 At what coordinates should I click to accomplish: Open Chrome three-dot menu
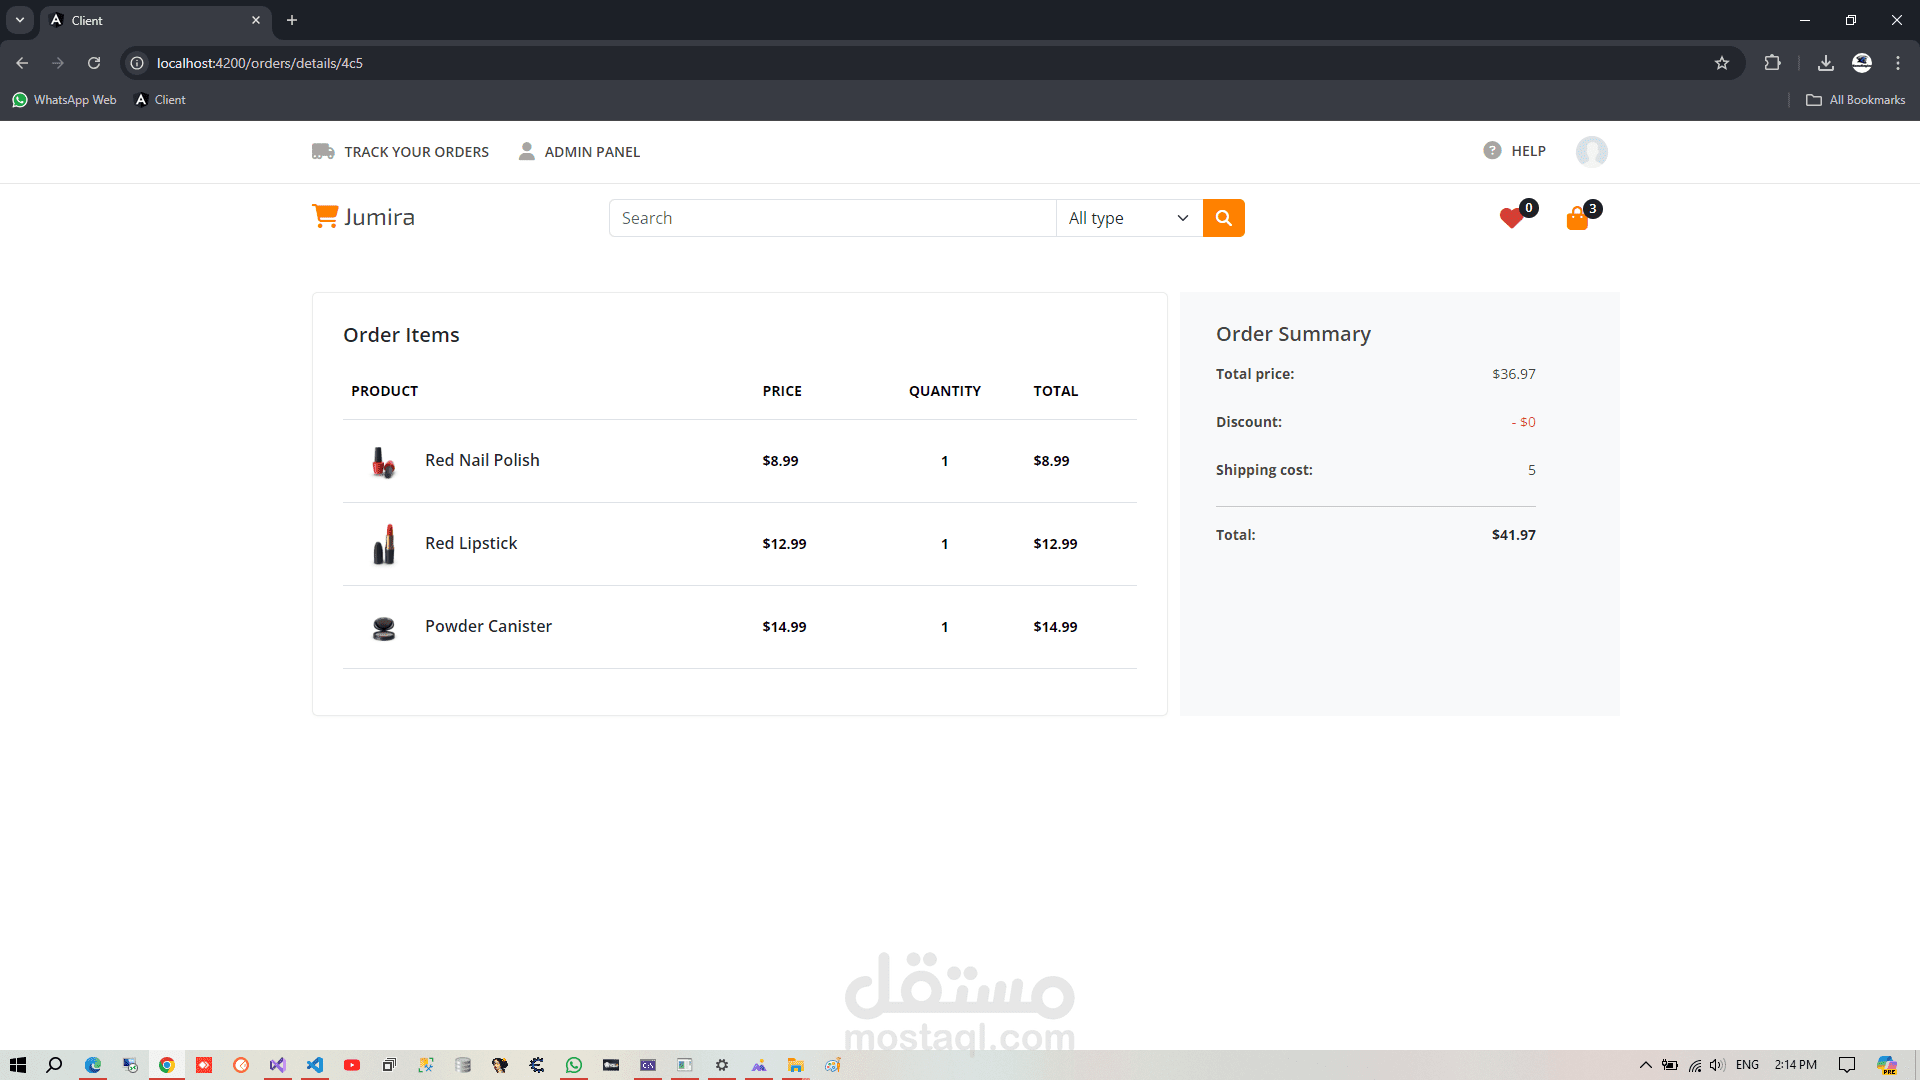pyautogui.click(x=1897, y=63)
